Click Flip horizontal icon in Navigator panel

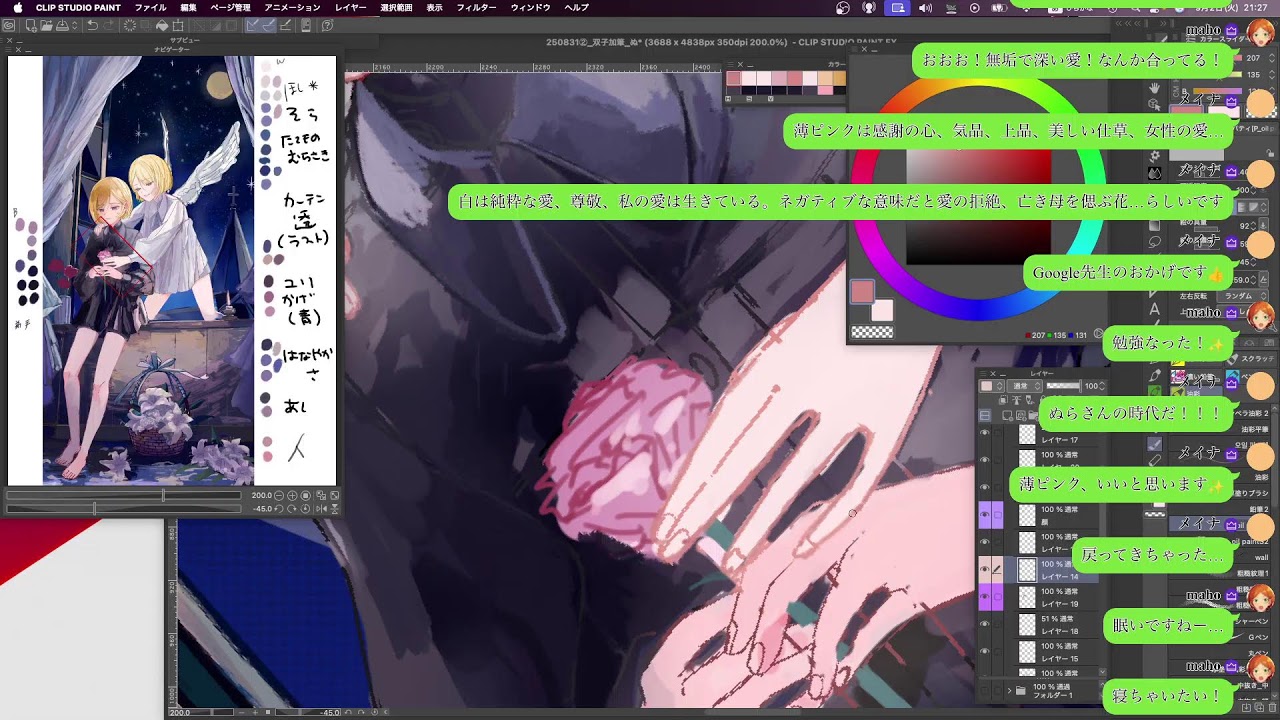coord(321,509)
